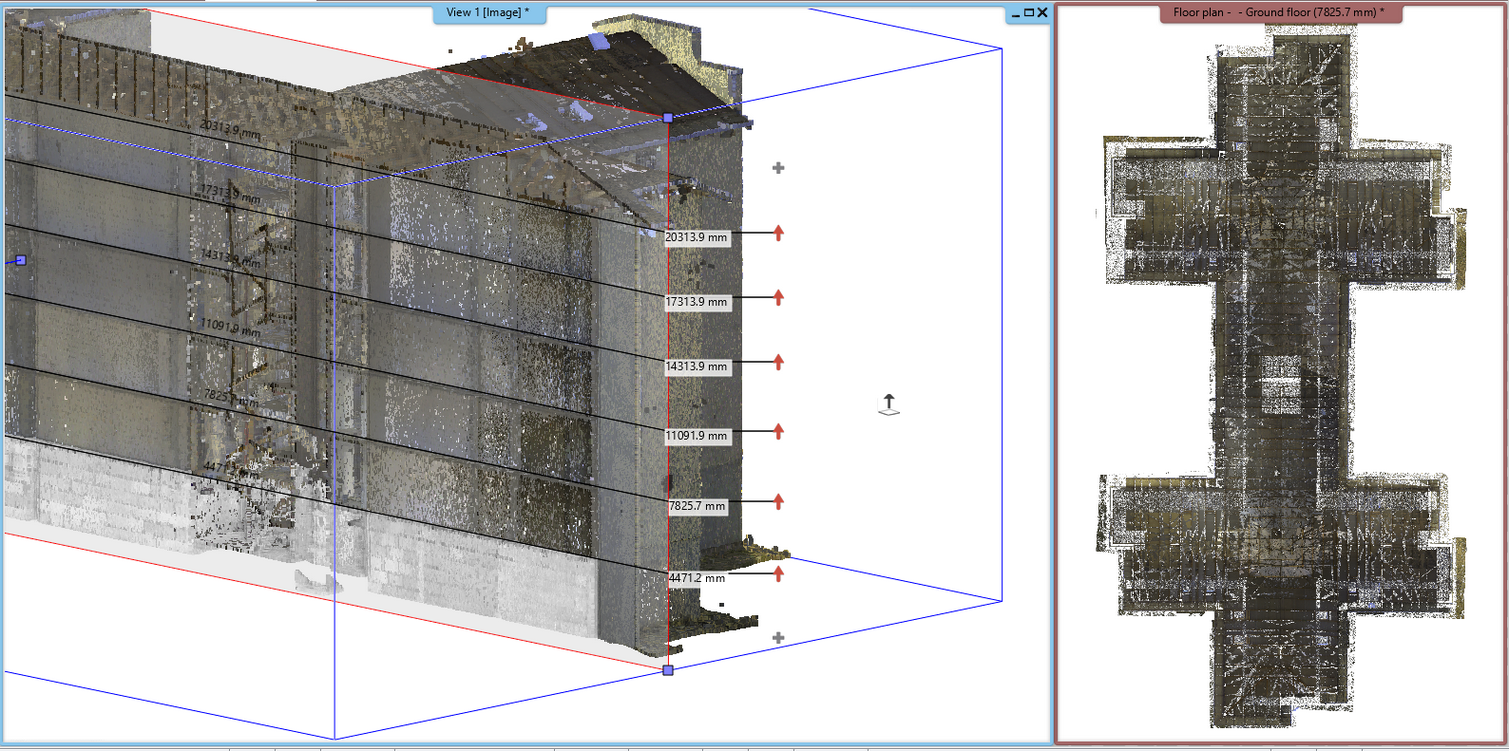This screenshot has height=751, width=1509.
Task: Click the red arrow beside the 4471.2 mm level
Action: (x=778, y=573)
